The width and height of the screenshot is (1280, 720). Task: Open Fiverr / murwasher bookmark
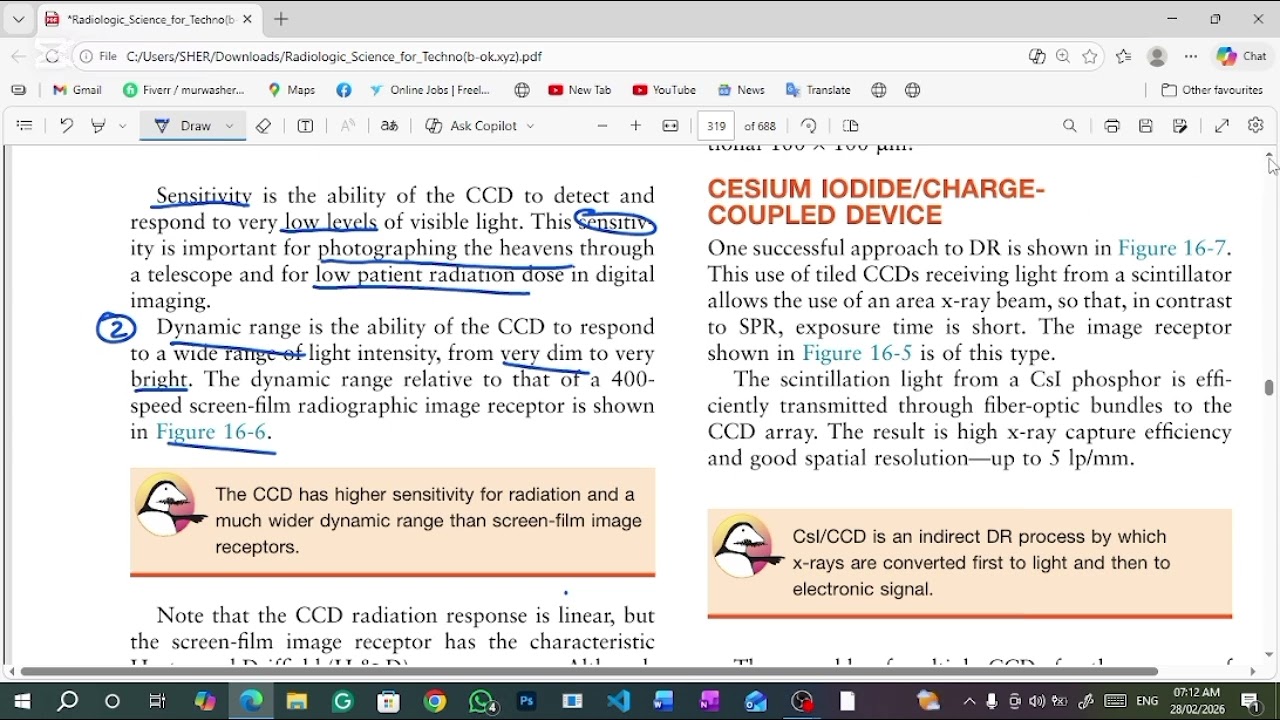coord(184,90)
